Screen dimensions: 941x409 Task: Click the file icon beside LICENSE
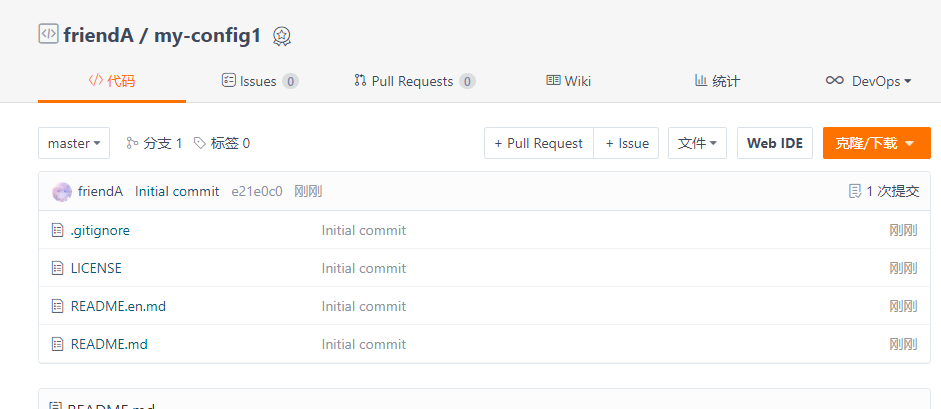[x=58, y=268]
